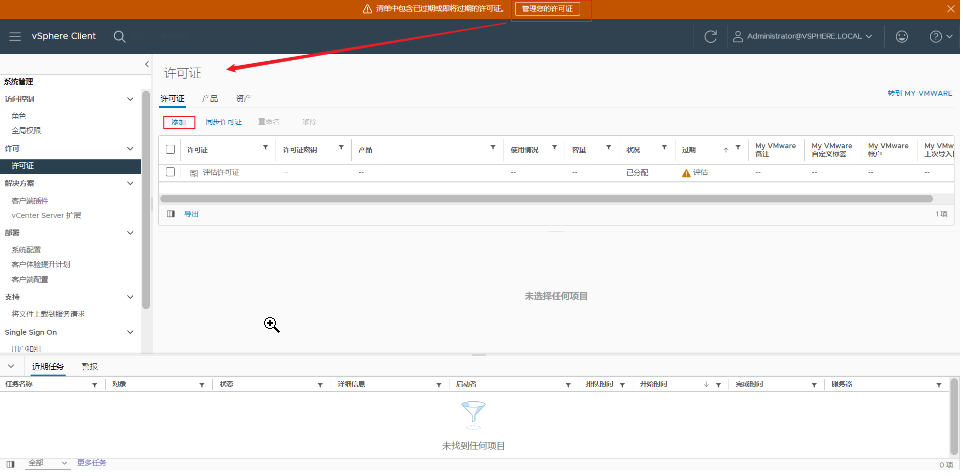963x476 pixels.
Task: Click the search magnifier icon in header
Action: point(120,37)
